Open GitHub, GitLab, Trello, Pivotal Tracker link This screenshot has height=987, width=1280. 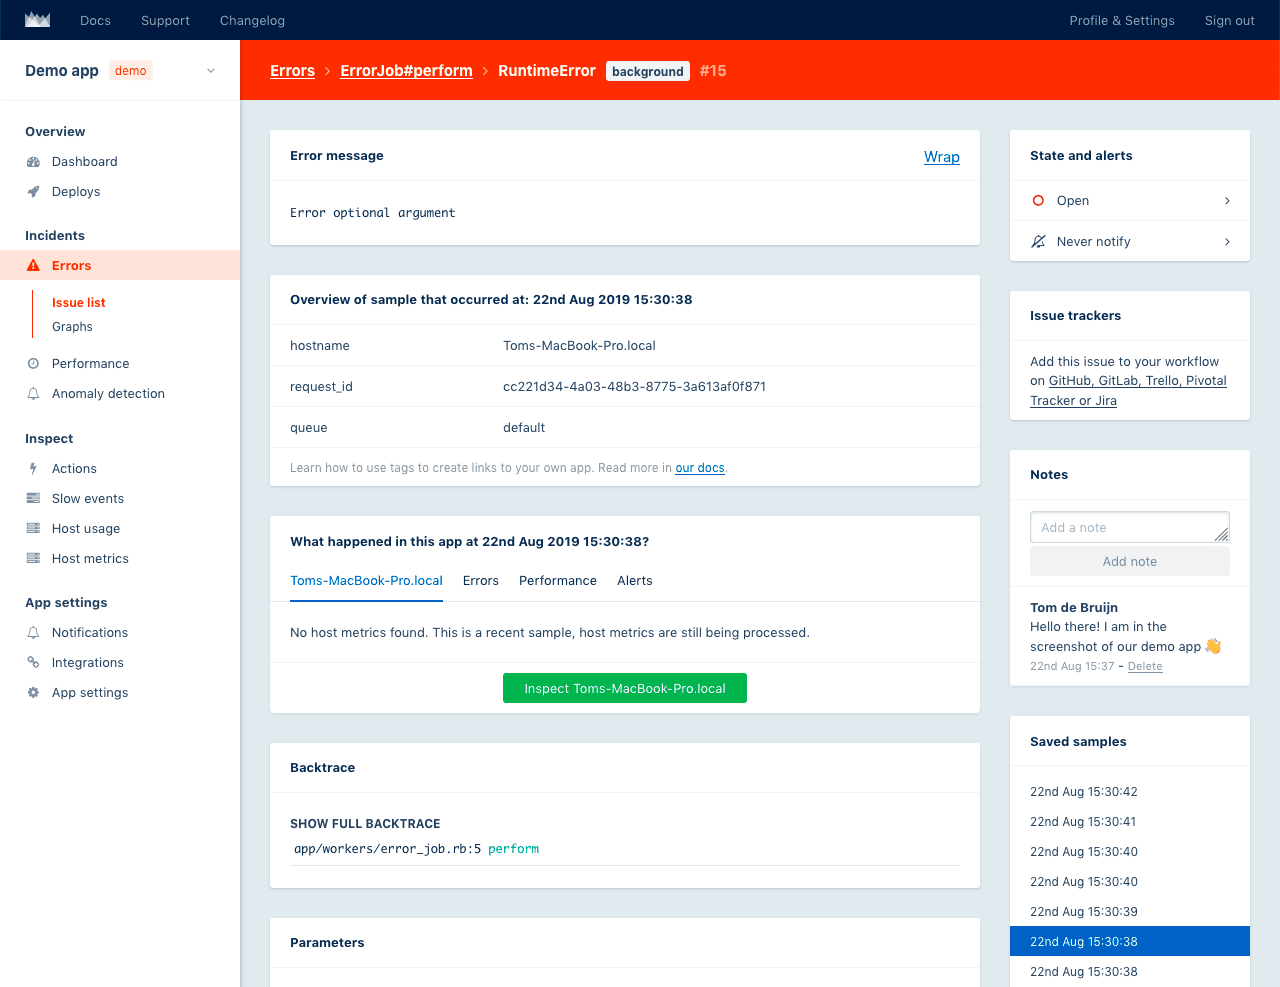(1128, 391)
